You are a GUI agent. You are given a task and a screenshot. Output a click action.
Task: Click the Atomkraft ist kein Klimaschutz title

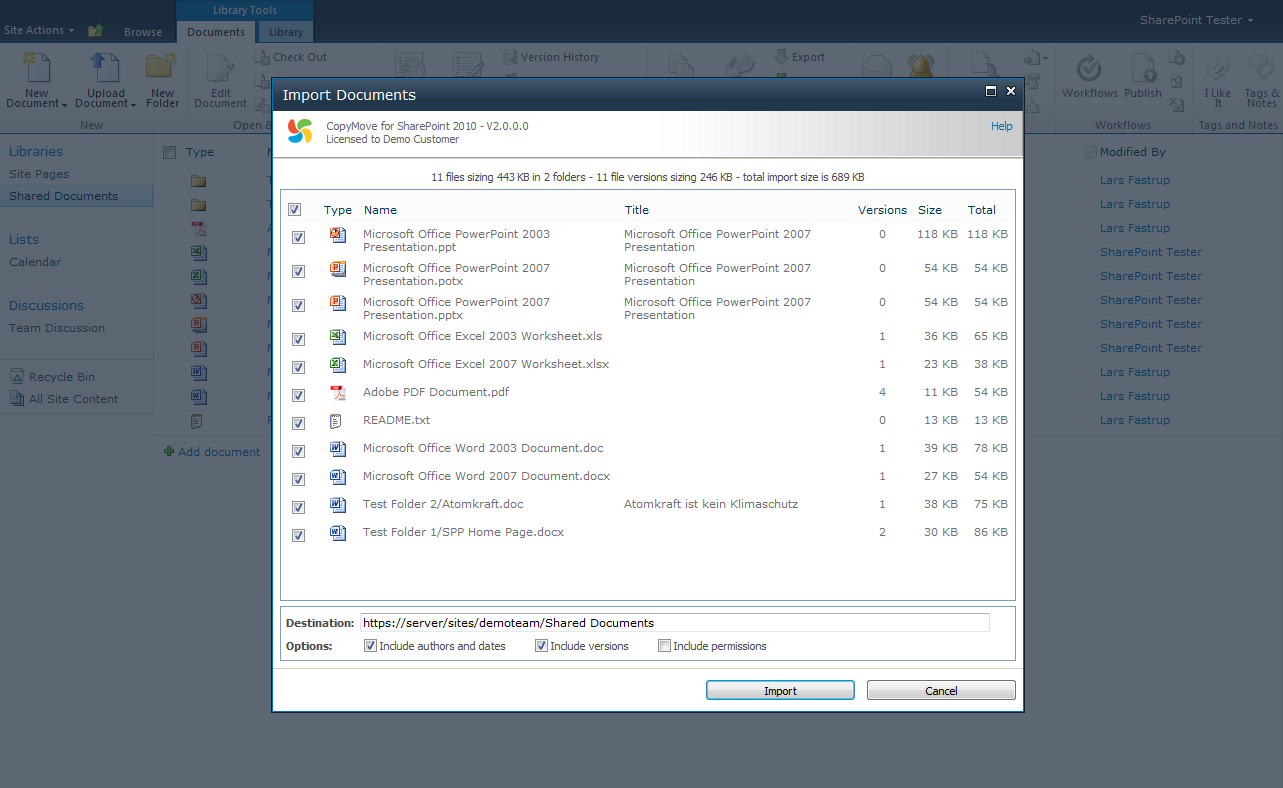tap(711, 504)
